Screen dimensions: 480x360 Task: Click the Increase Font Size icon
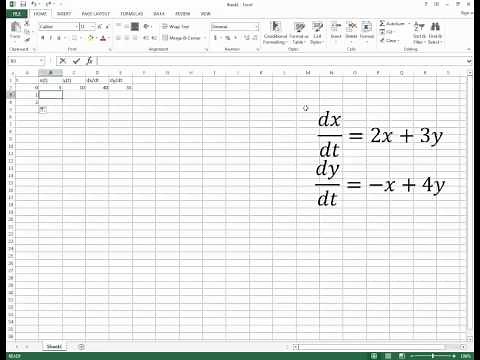point(100,27)
